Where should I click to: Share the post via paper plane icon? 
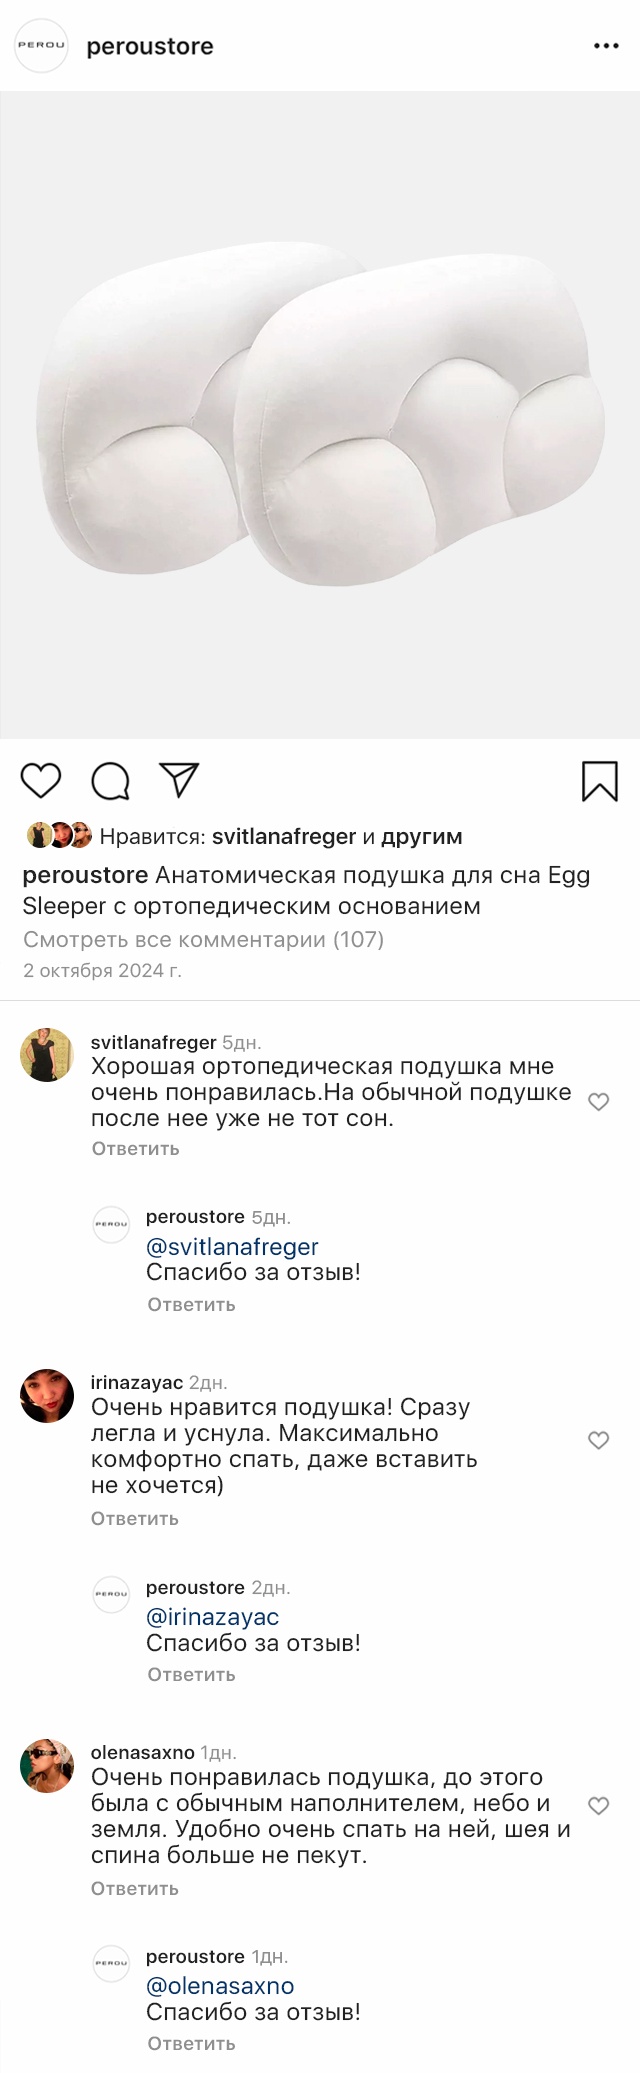180,780
